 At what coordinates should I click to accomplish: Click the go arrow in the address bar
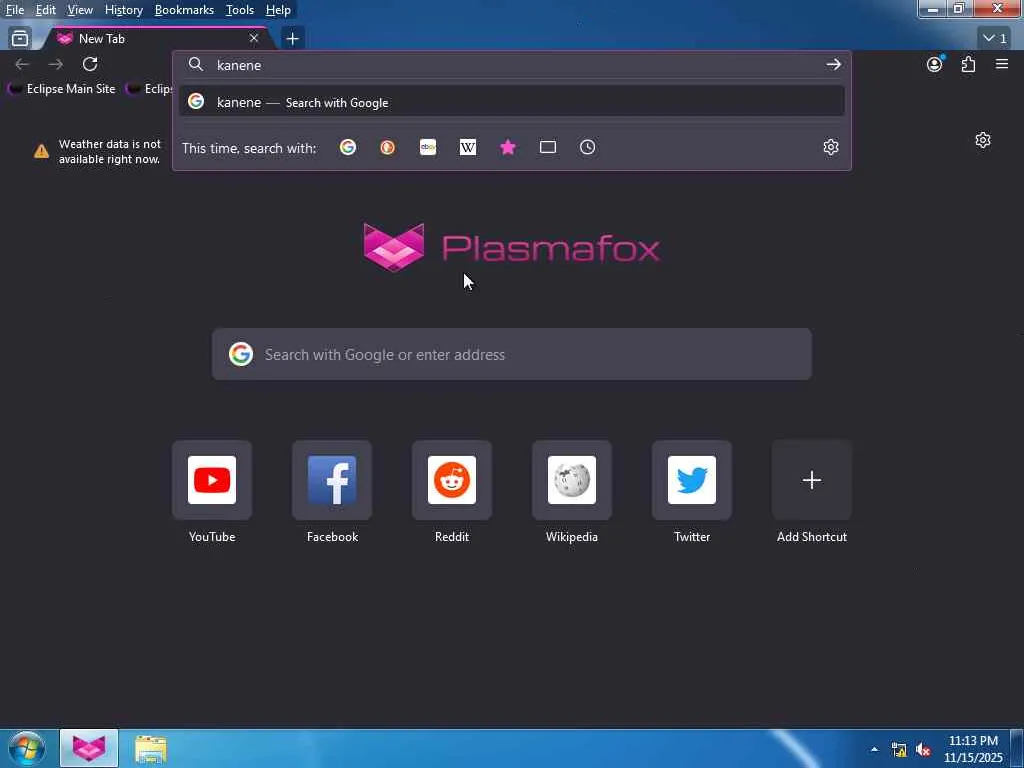(x=833, y=65)
